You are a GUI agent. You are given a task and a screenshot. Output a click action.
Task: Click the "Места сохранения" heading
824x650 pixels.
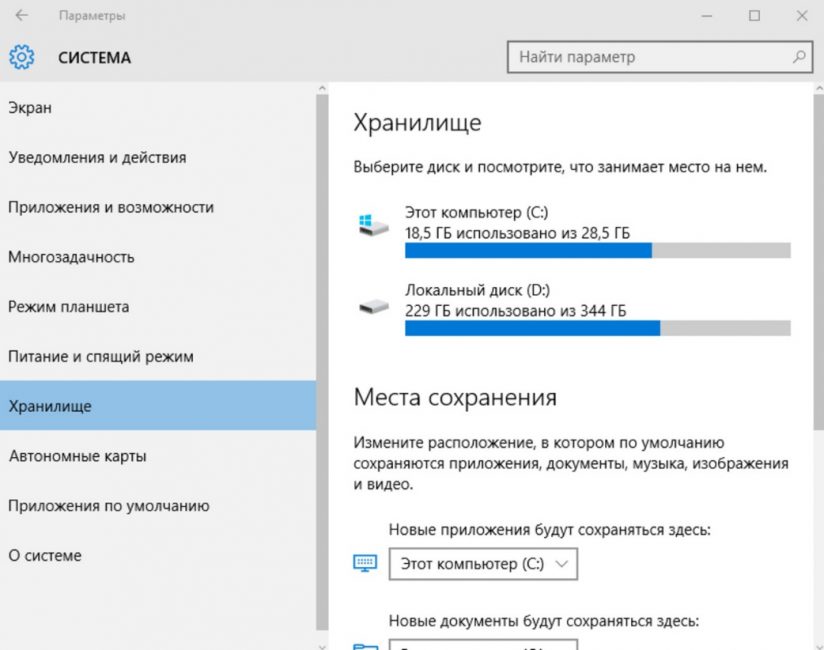pos(455,397)
